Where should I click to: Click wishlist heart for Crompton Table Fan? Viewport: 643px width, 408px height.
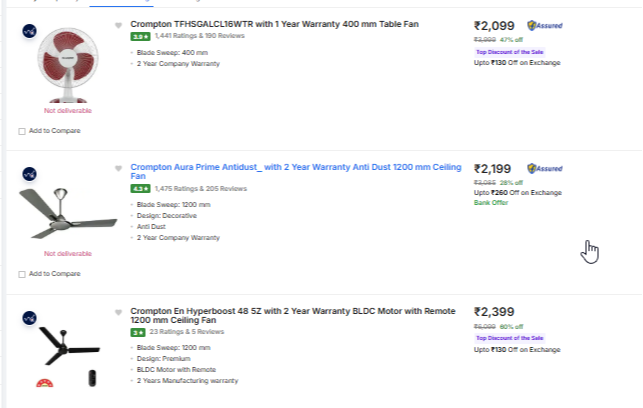tap(118, 25)
